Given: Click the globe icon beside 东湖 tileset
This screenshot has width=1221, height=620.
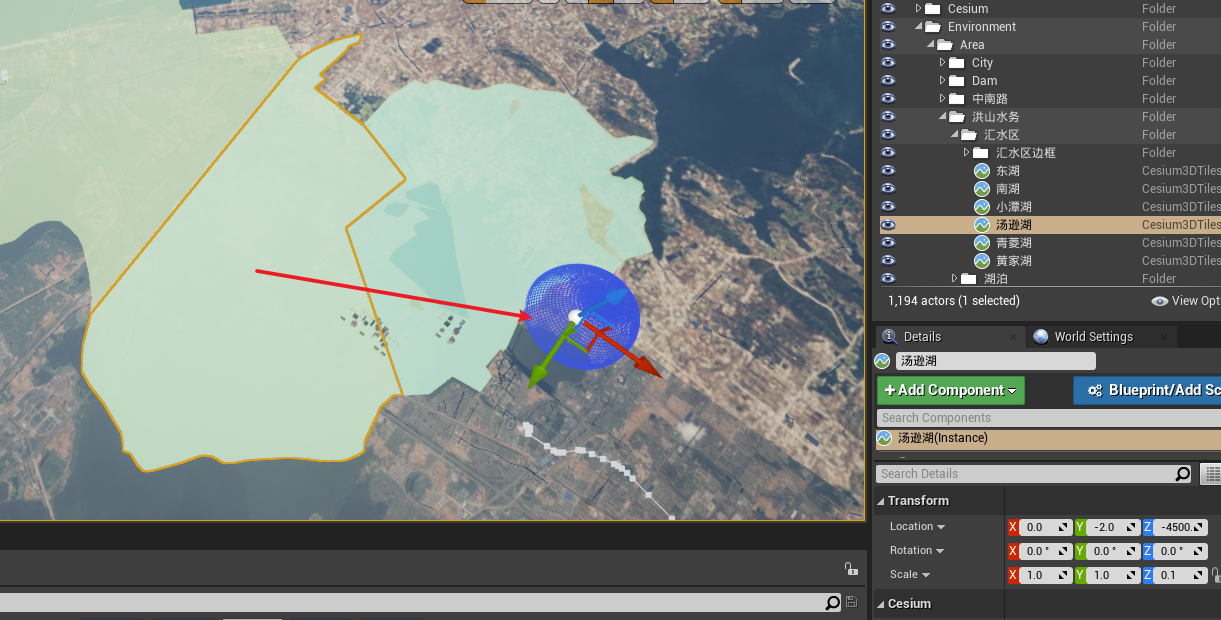Looking at the screenshot, I should click(981, 170).
